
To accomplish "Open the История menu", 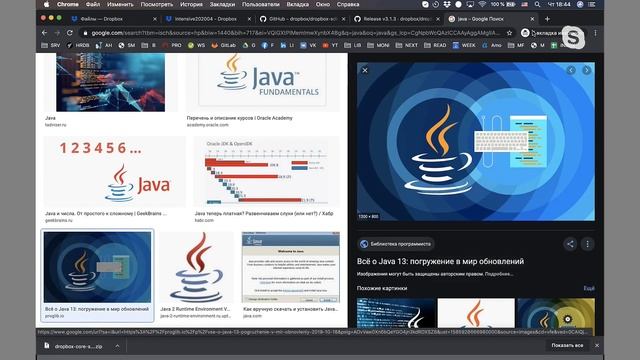I will pos(191,4).
